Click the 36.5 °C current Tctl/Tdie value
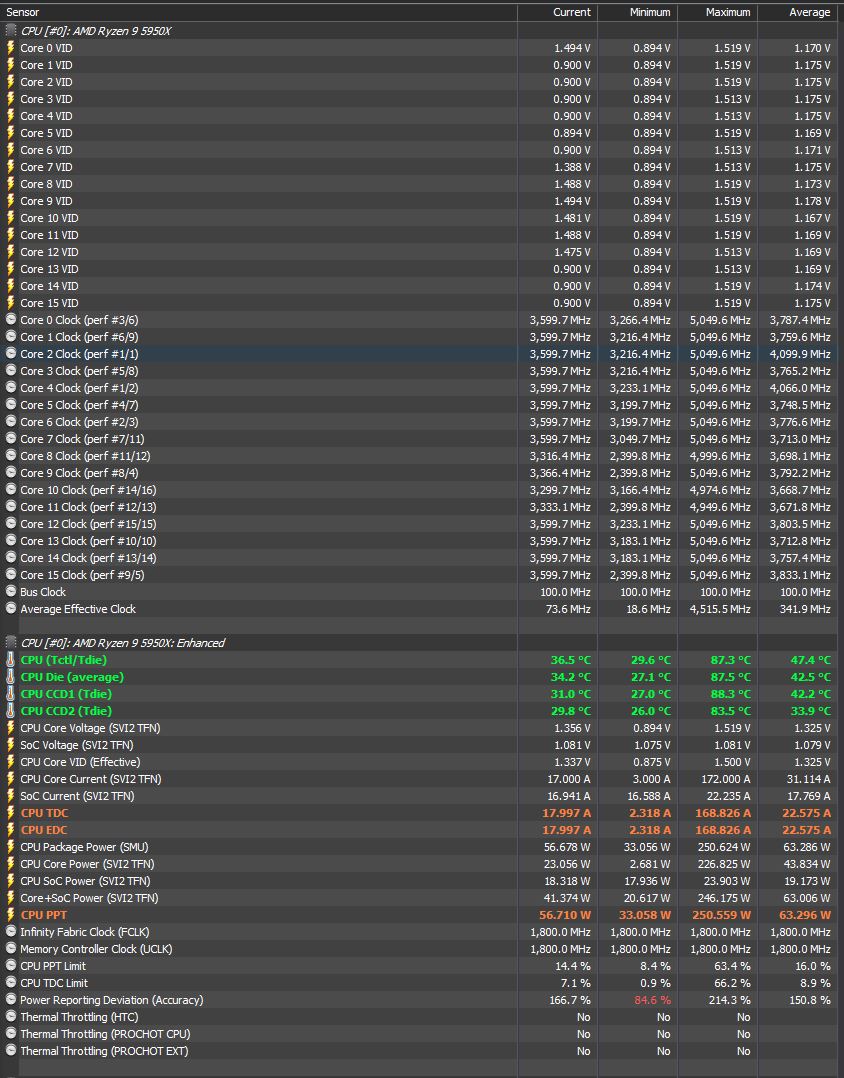 570,660
